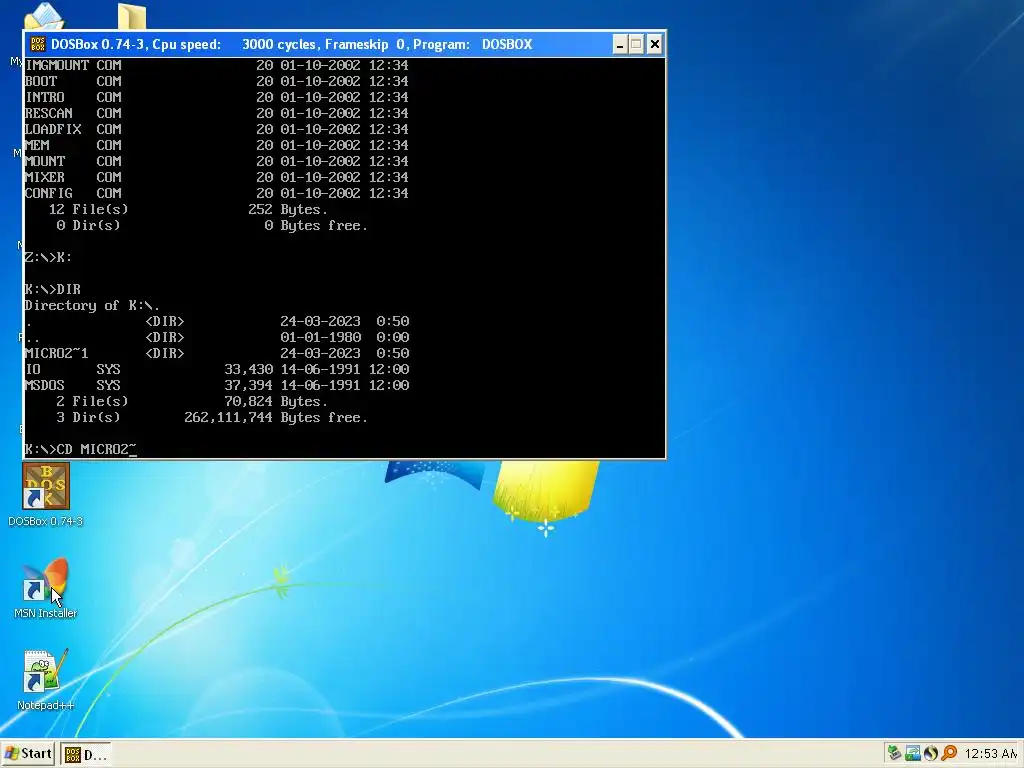Click the '..' parent directory entry dated 01-01-1980

pyautogui.click(x=217, y=337)
